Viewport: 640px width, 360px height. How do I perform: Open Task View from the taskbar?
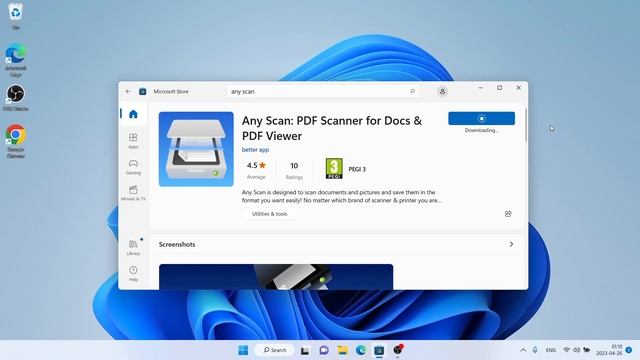tap(305, 350)
